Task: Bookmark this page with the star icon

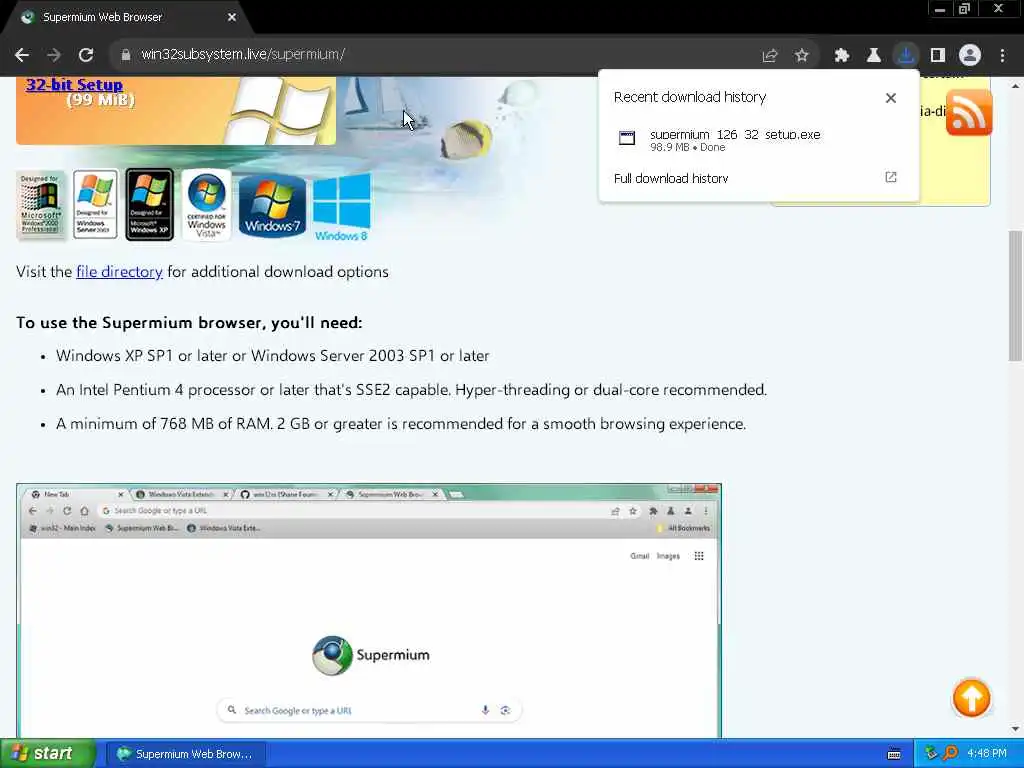Action: [x=802, y=56]
